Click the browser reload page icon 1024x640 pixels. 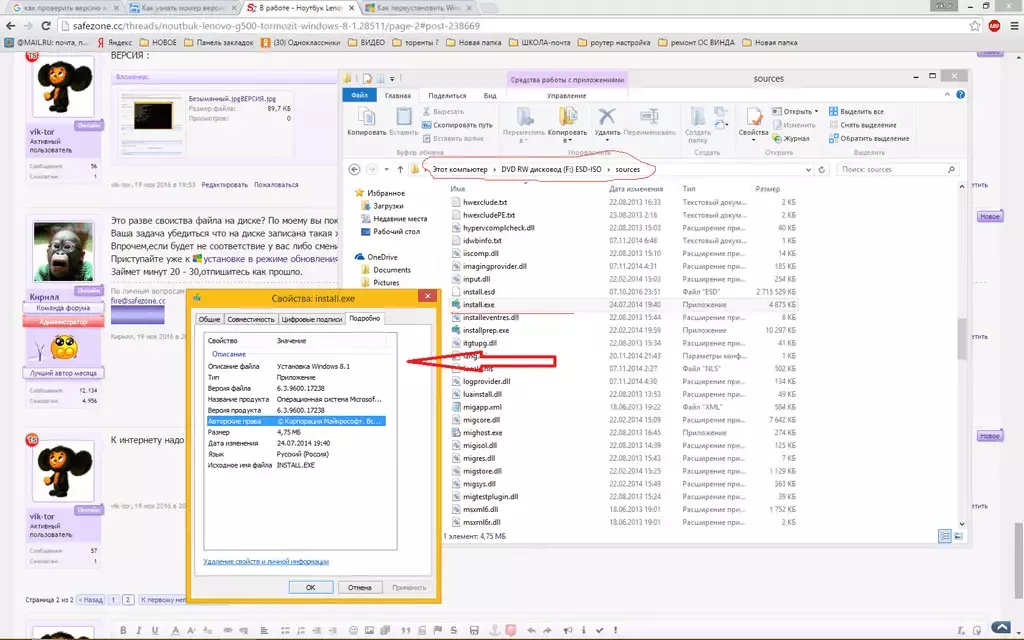(46, 26)
